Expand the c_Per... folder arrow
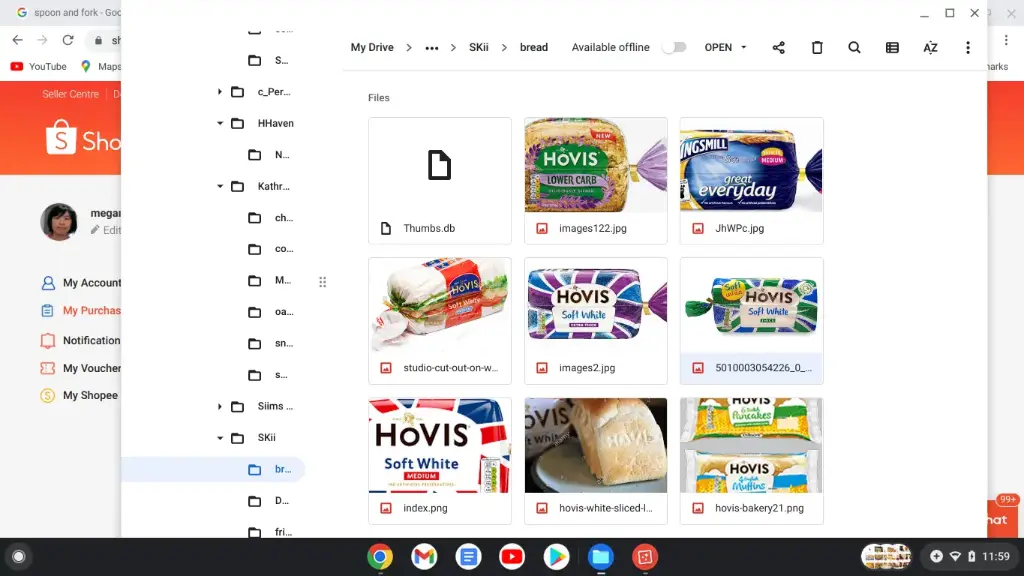Image resolution: width=1024 pixels, height=576 pixels. point(220,92)
